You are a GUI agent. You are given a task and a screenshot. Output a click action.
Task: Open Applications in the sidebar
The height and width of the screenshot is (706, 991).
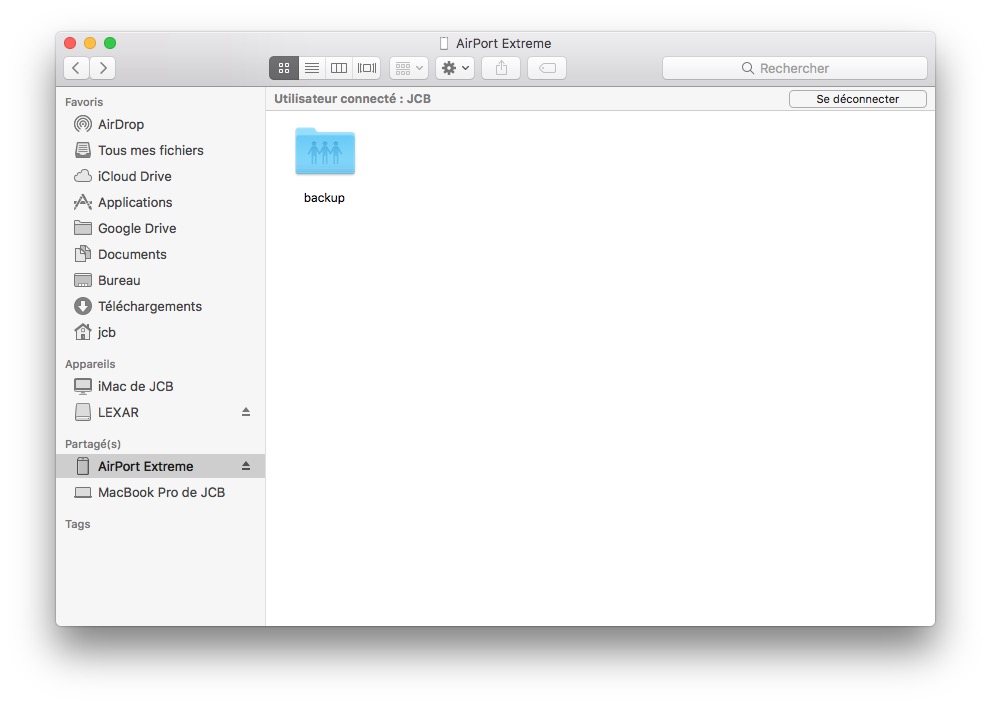point(160,202)
